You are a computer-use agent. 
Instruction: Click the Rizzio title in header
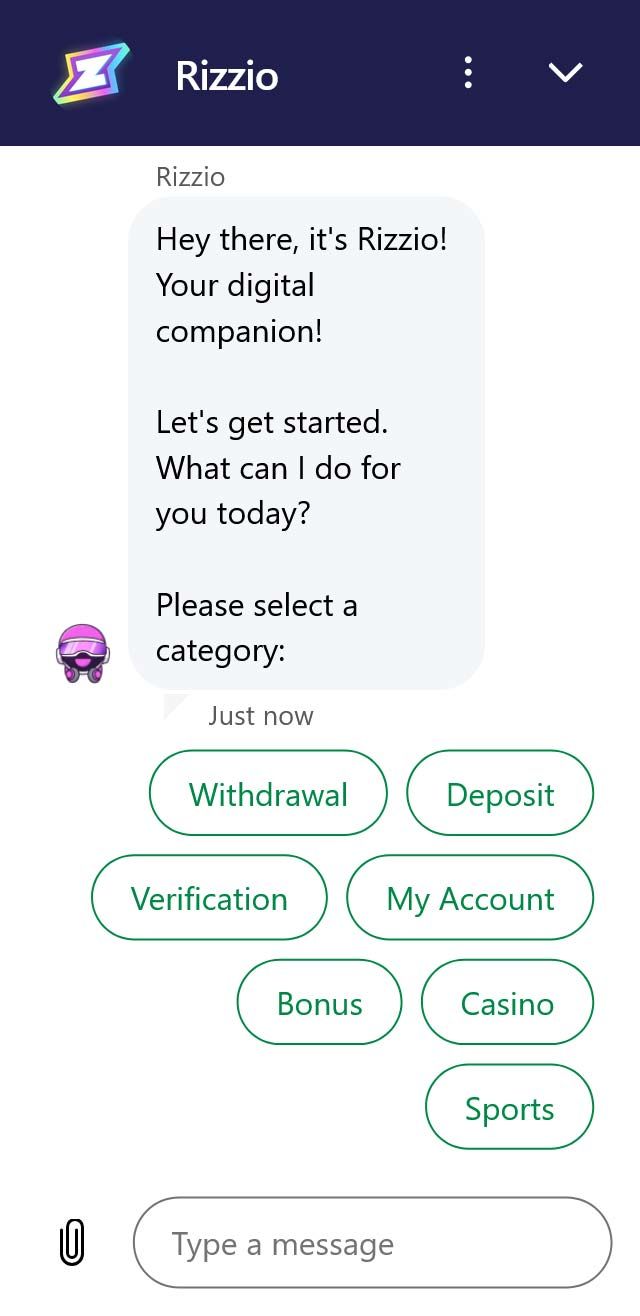[227, 76]
